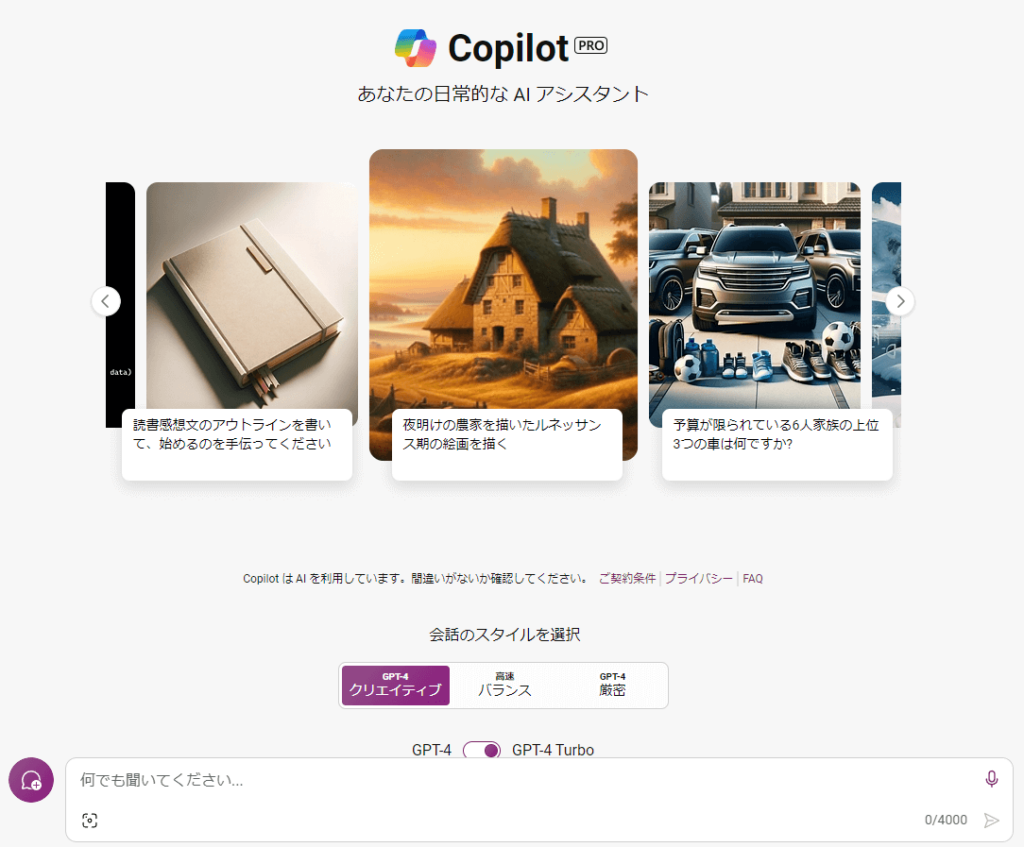Click the Copilot colorful logo
The height and width of the screenshot is (847, 1024).
tap(415, 48)
